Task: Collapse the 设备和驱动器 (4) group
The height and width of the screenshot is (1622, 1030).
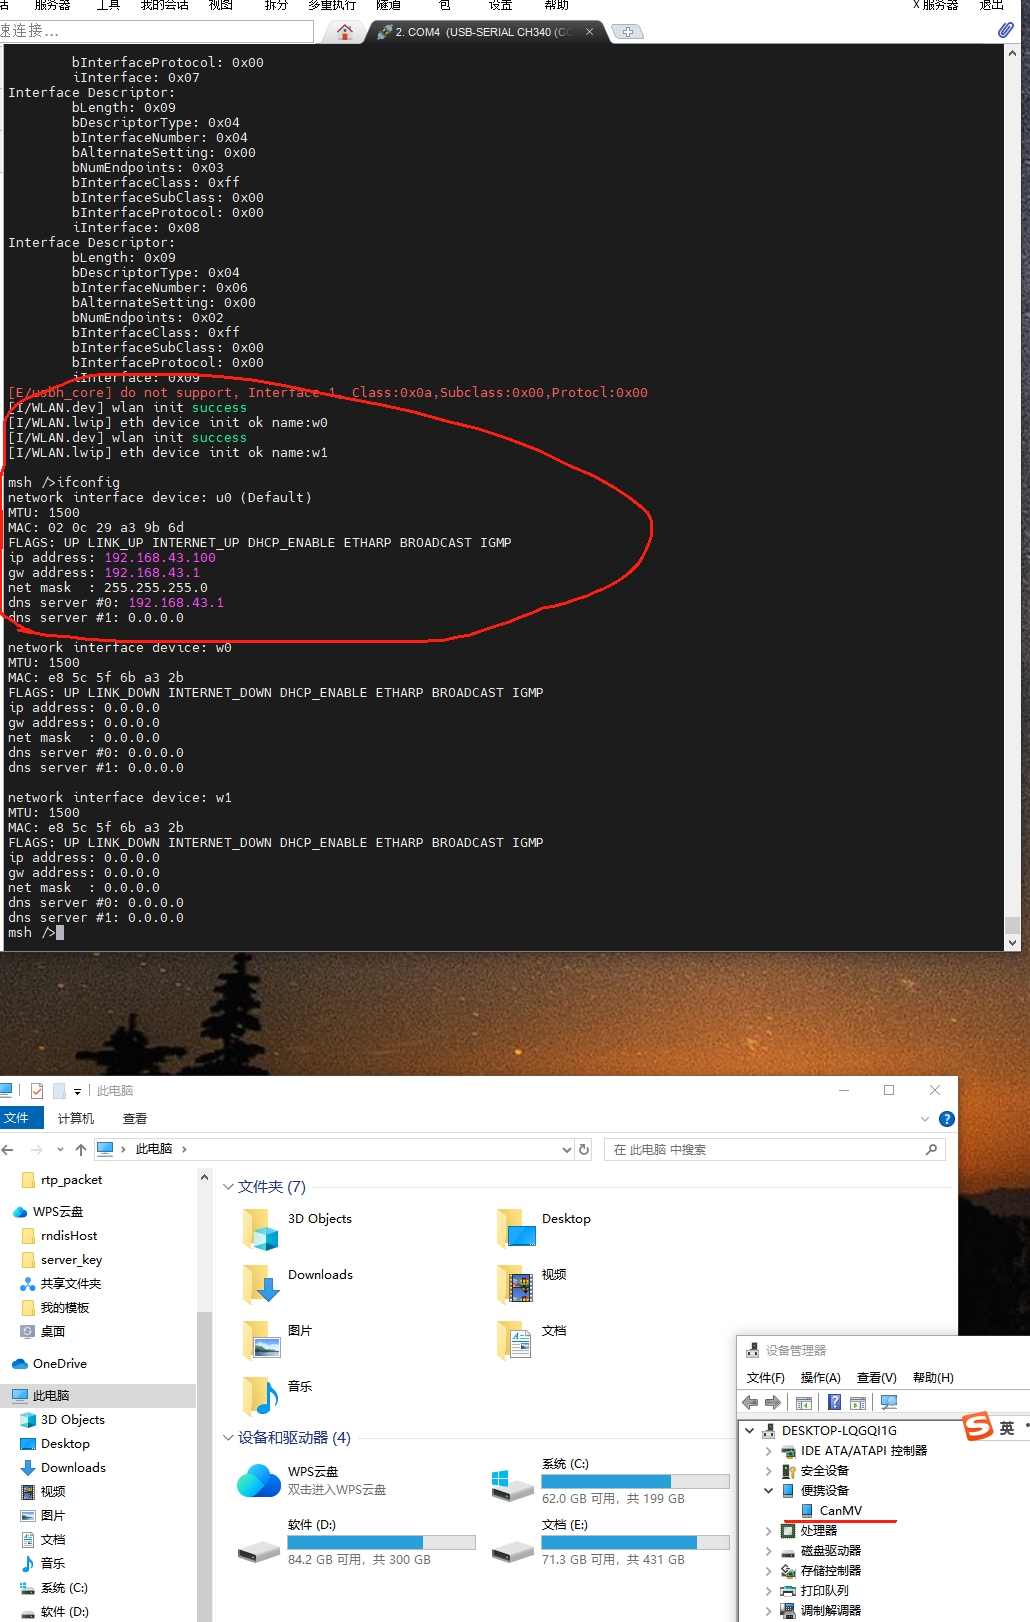Action: [228, 1438]
